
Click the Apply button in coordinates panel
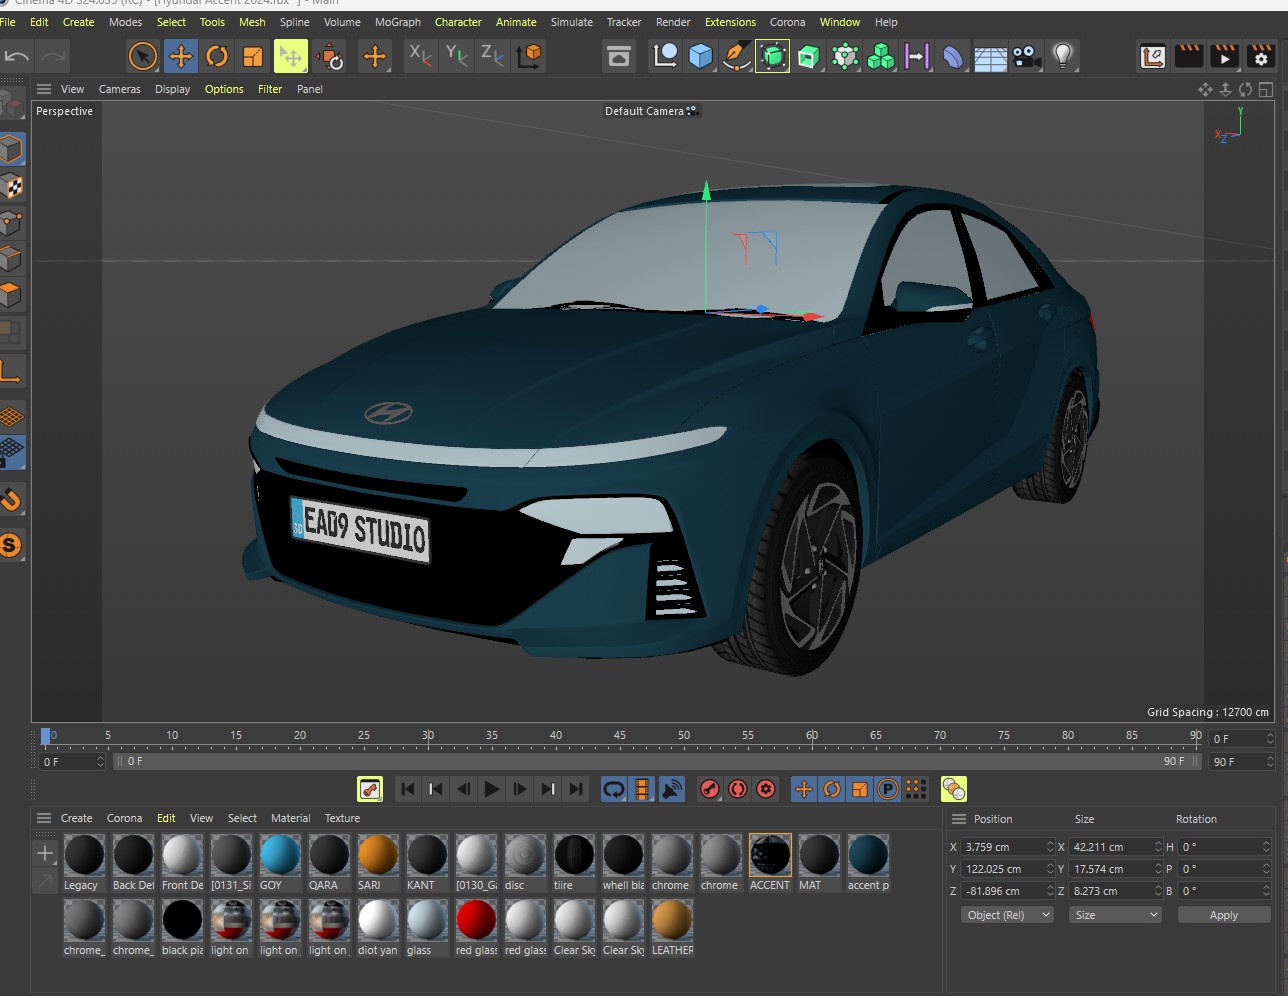(1223, 915)
